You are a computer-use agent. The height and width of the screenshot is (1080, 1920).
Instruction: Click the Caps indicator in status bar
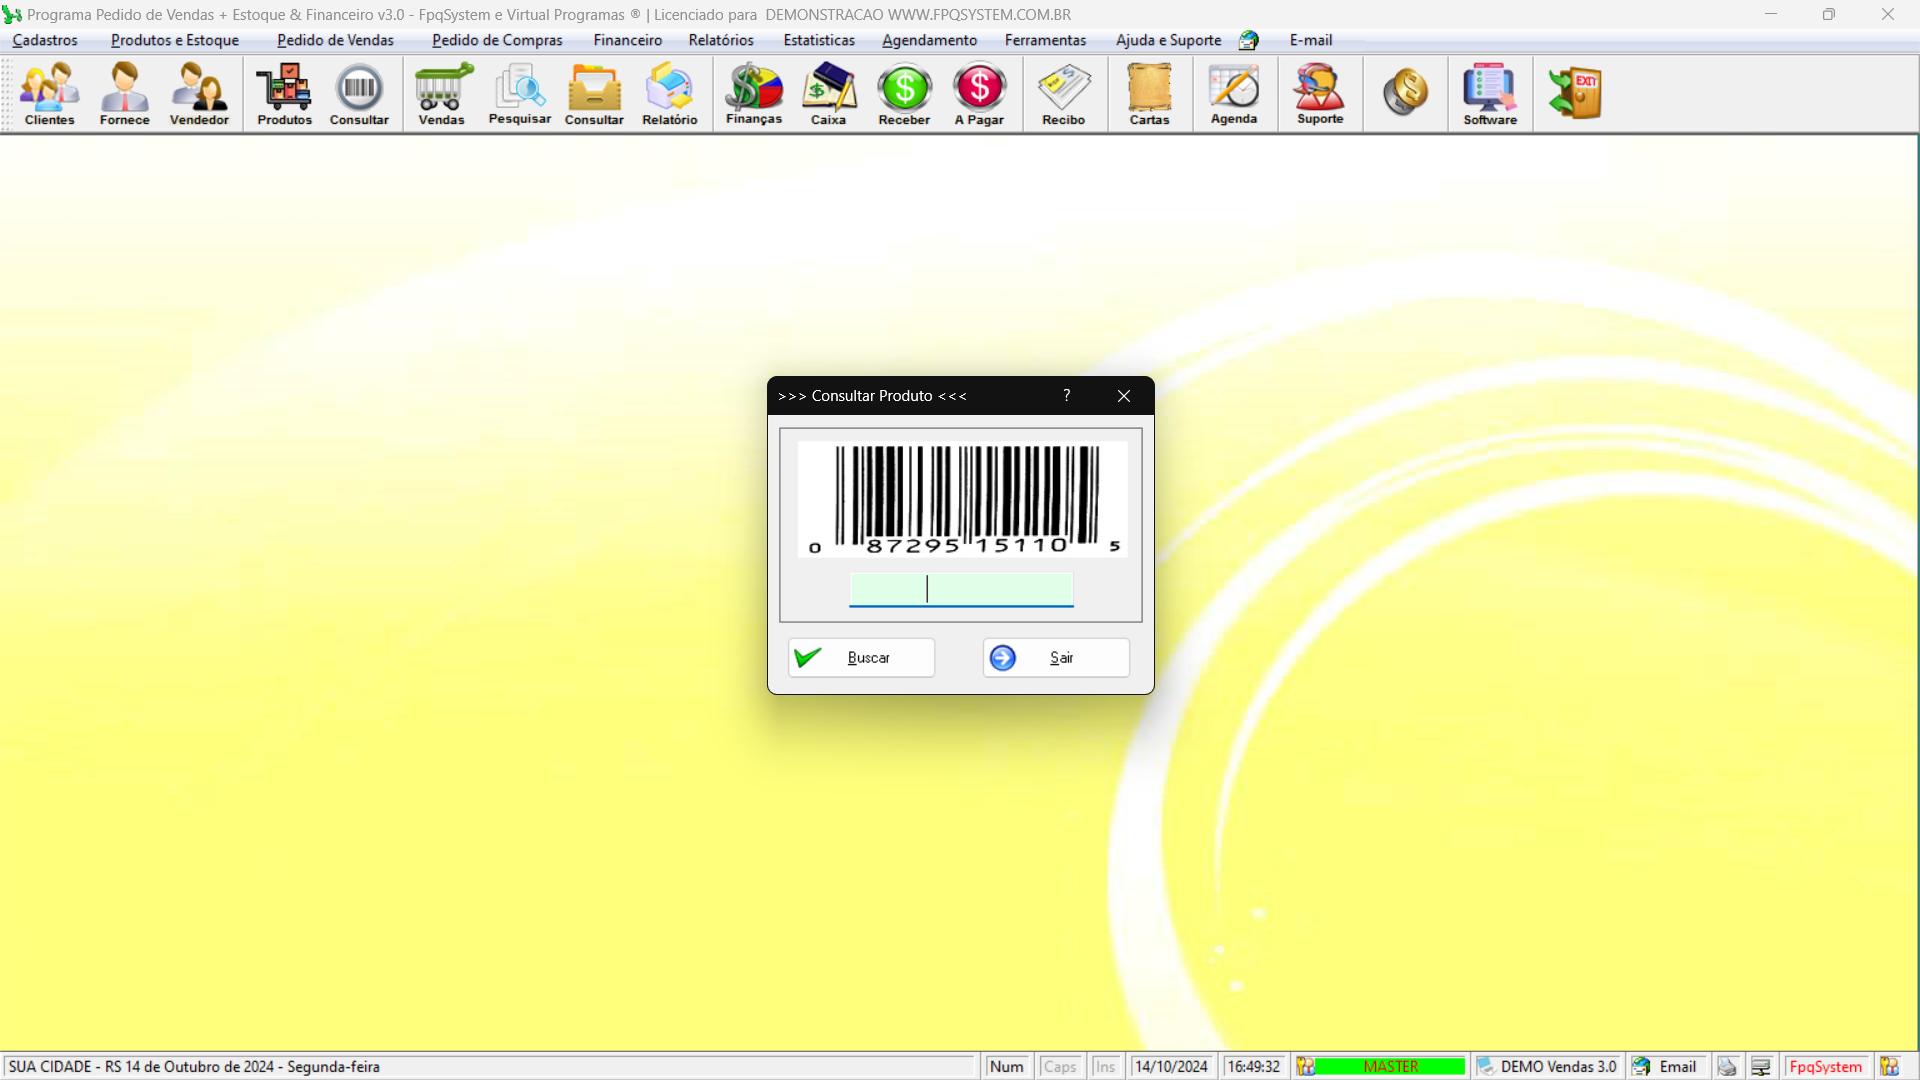coord(1059,1067)
